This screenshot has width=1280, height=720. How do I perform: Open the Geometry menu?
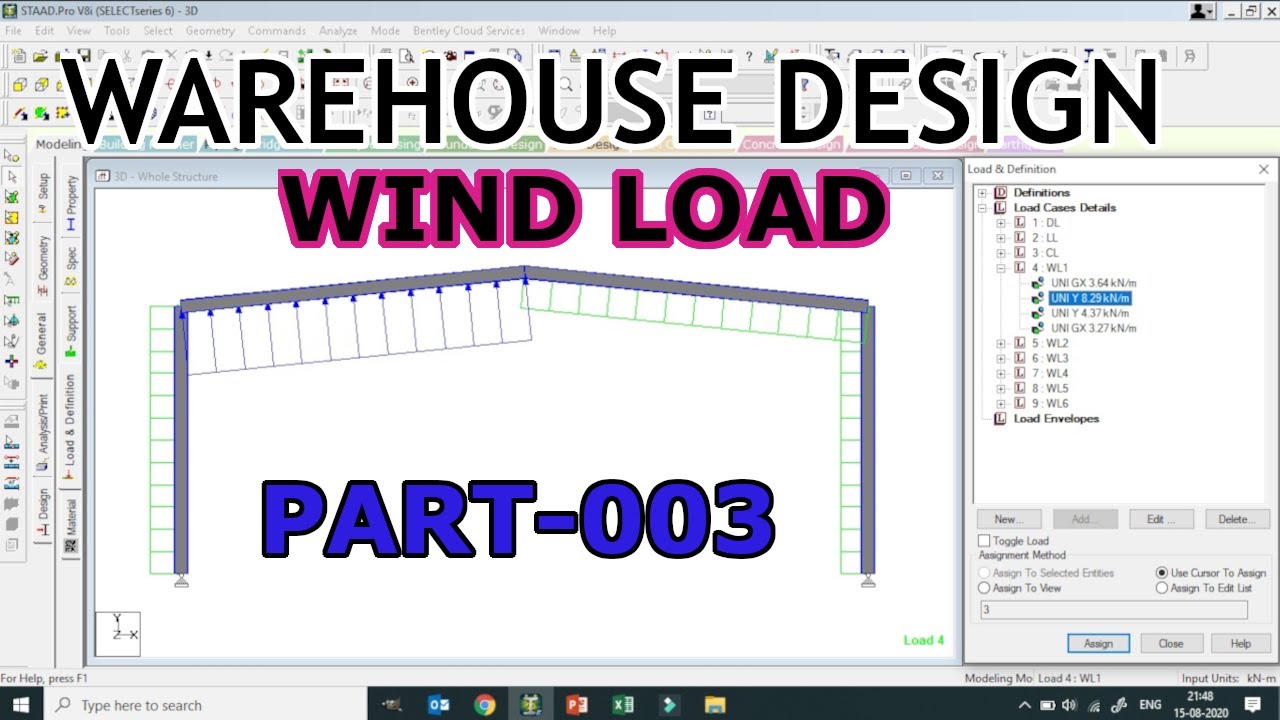210,31
